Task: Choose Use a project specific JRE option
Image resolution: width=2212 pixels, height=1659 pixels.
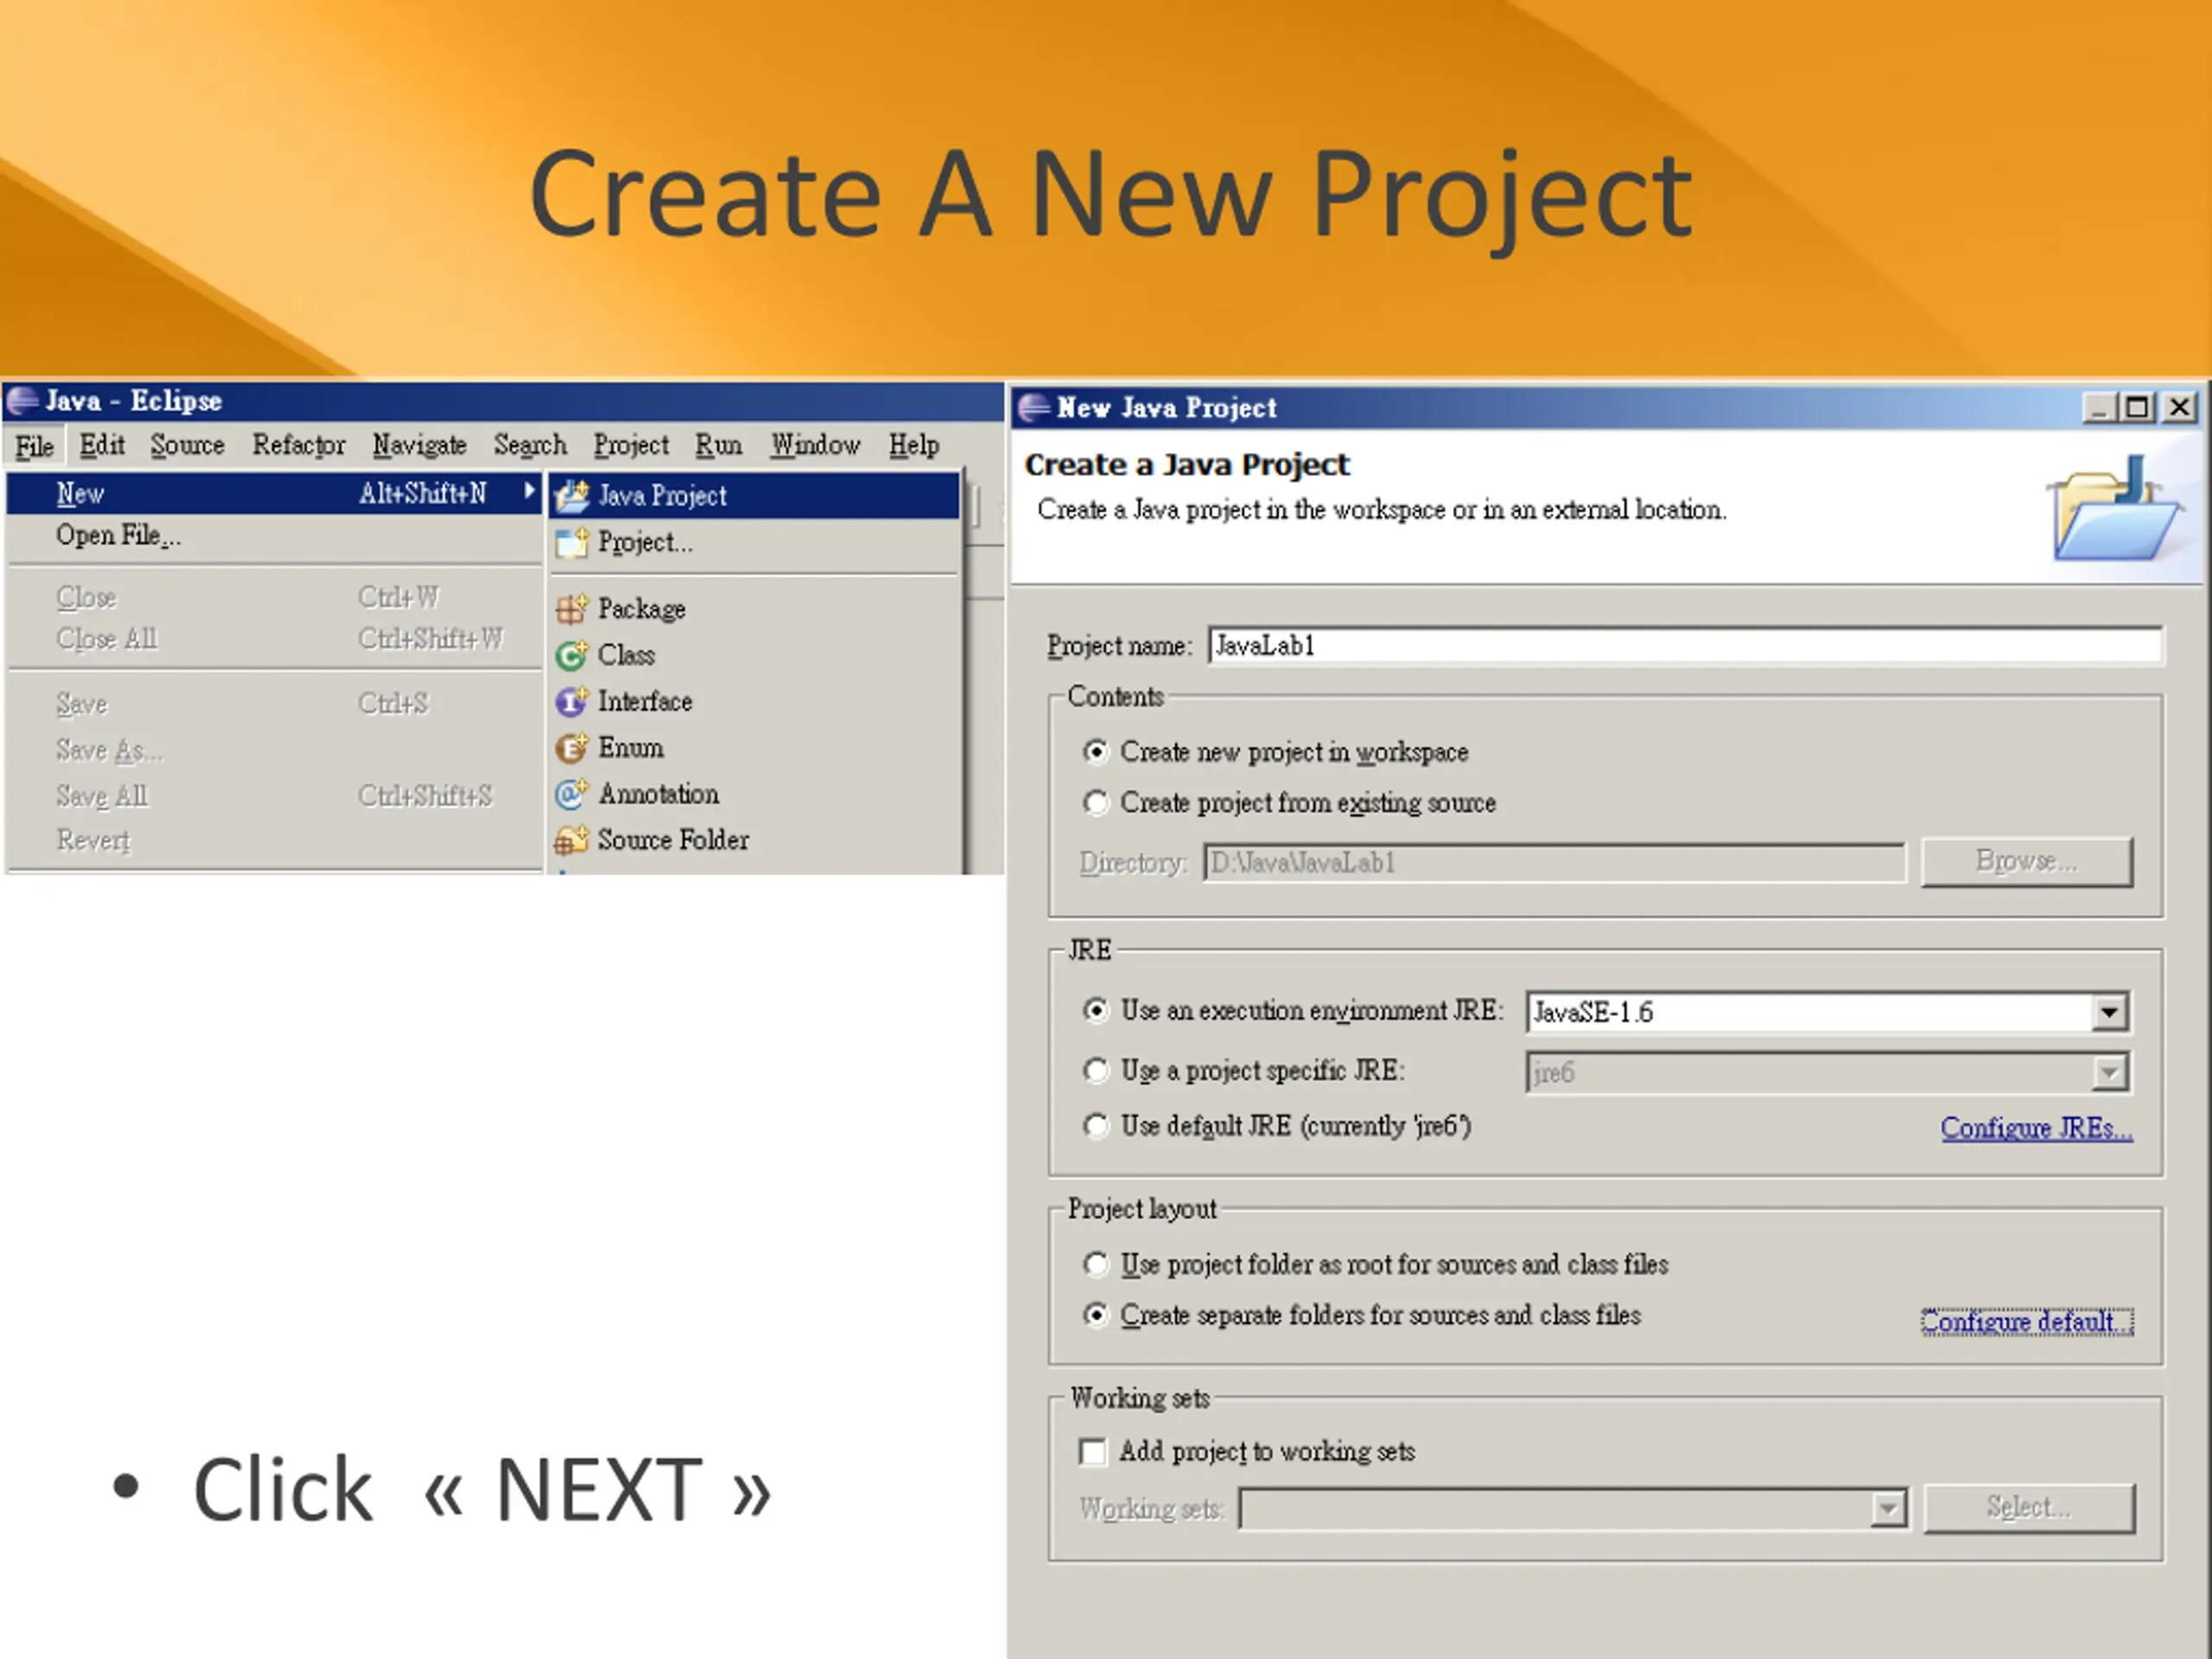Action: tap(1096, 1071)
